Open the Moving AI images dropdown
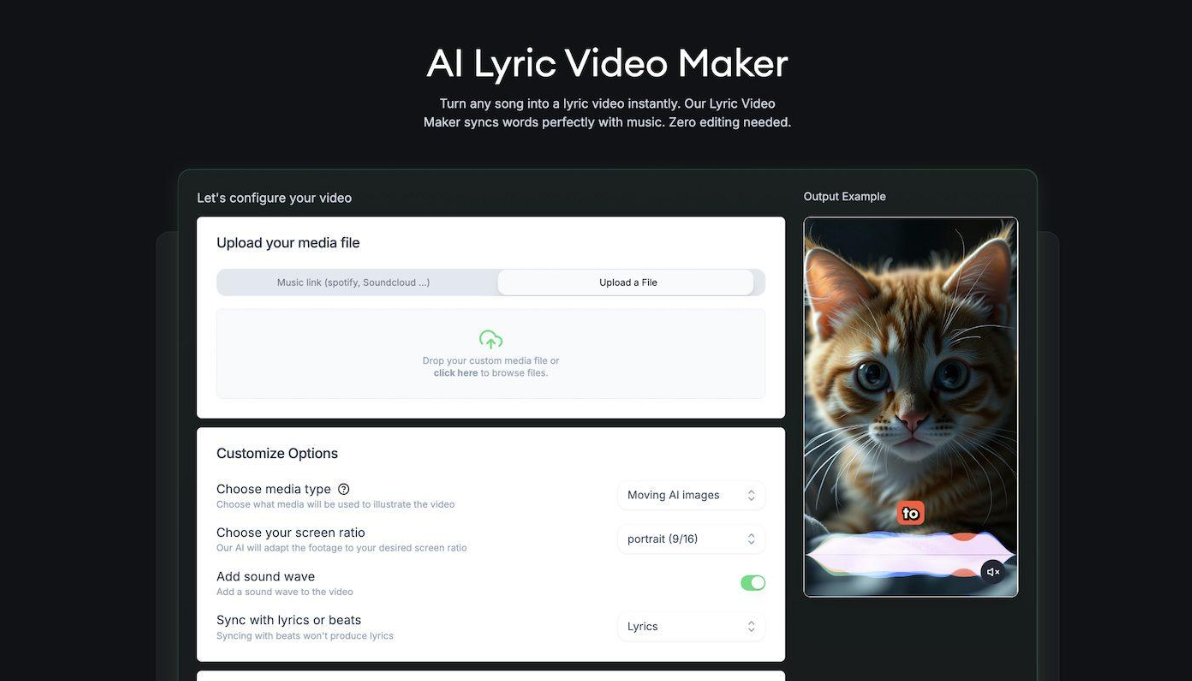 (x=690, y=495)
